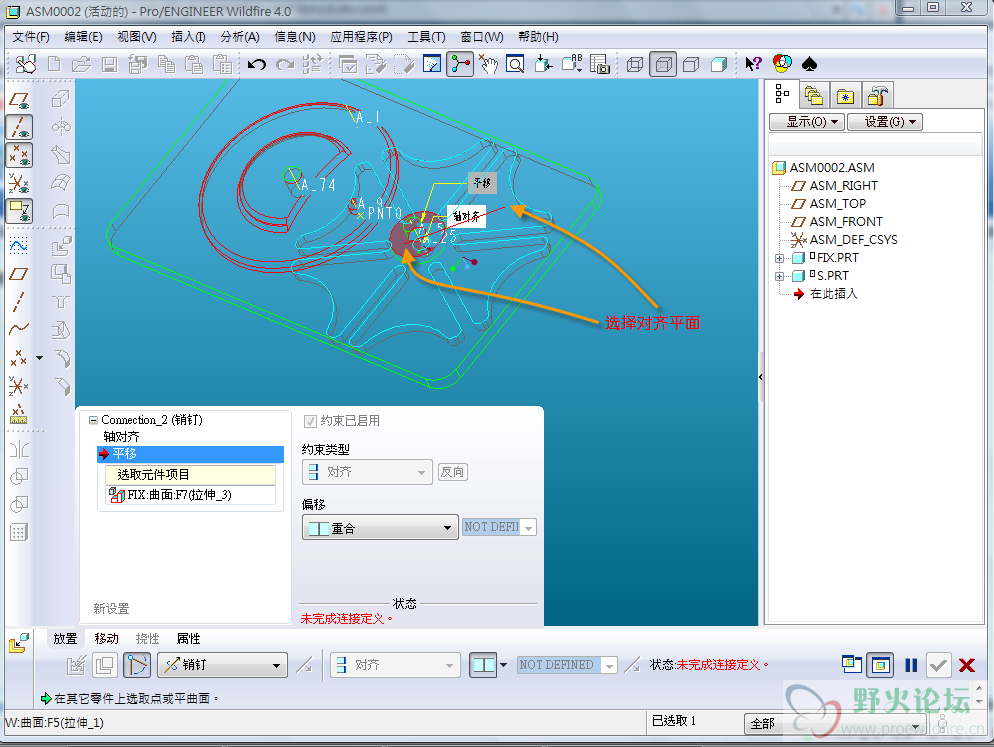The height and width of the screenshot is (747, 994).
Task: Open the 帮助(H) menu
Action: pyautogui.click(x=538, y=37)
